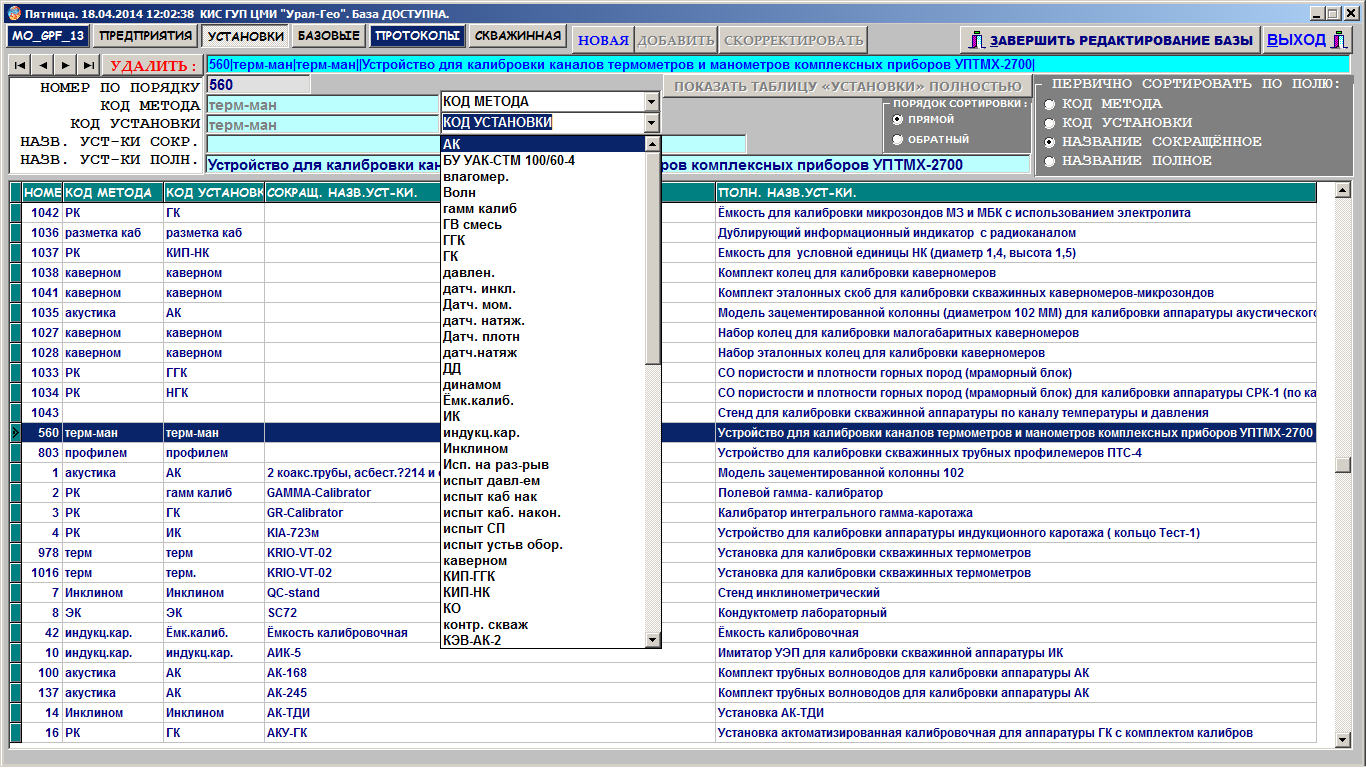Click the ПОЛН. НАЗВ.УСТ-КИ. column header

(x=1016, y=192)
